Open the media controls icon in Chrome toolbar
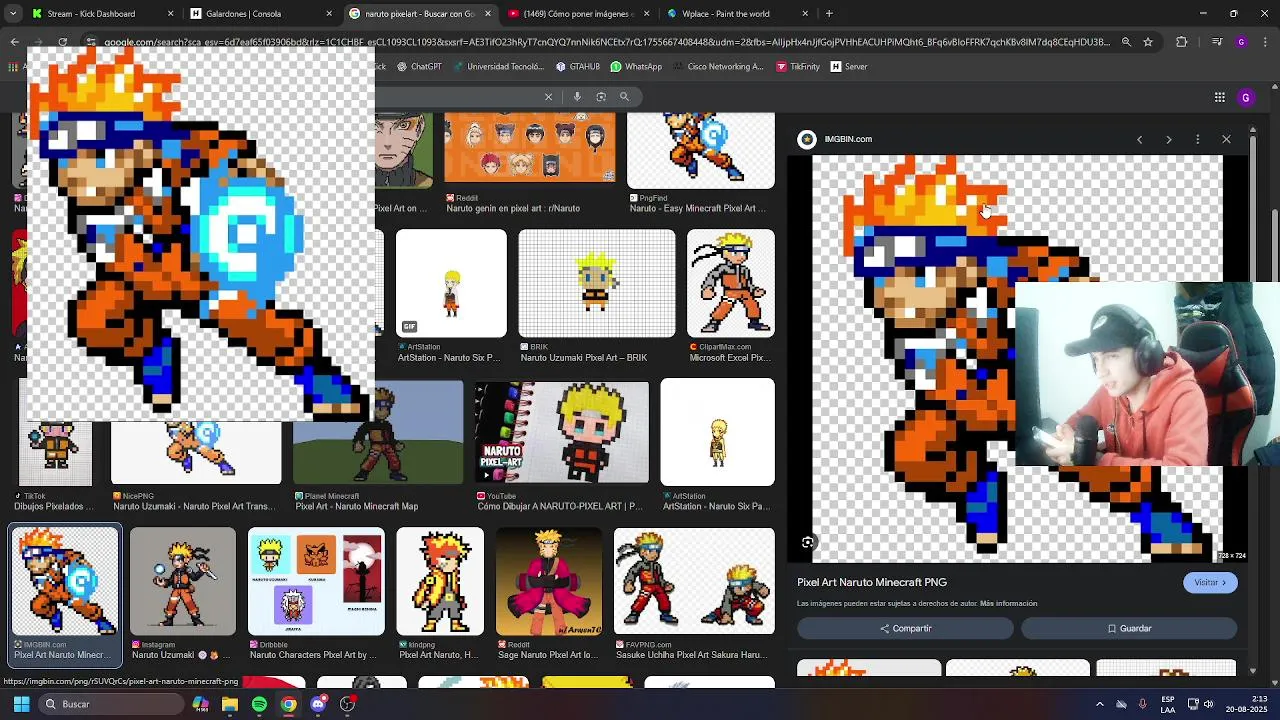Viewport: 1280px width, 720px height. [1217, 42]
